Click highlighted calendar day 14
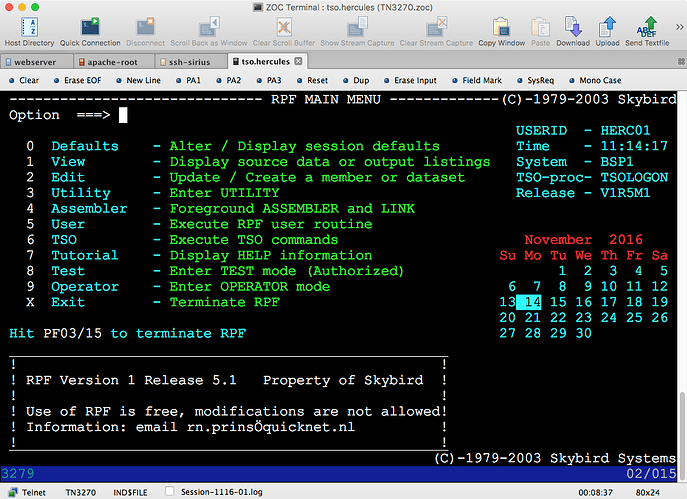The width and height of the screenshot is (687, 499). pos(529,302)
